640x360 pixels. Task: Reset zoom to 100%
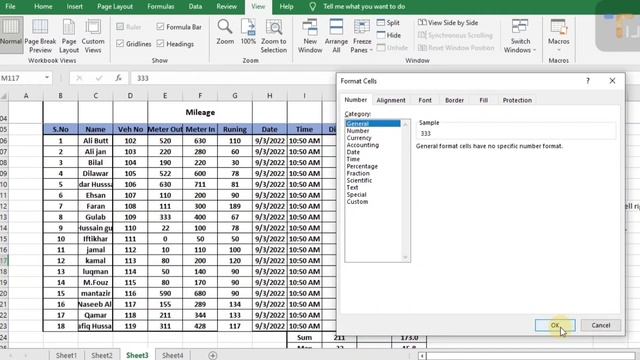click(x=248, y=32)
